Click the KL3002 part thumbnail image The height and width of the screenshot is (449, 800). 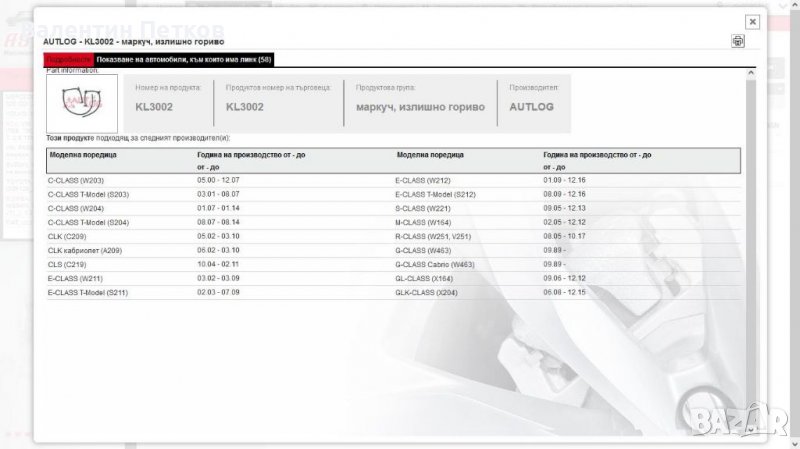(82, 104)
